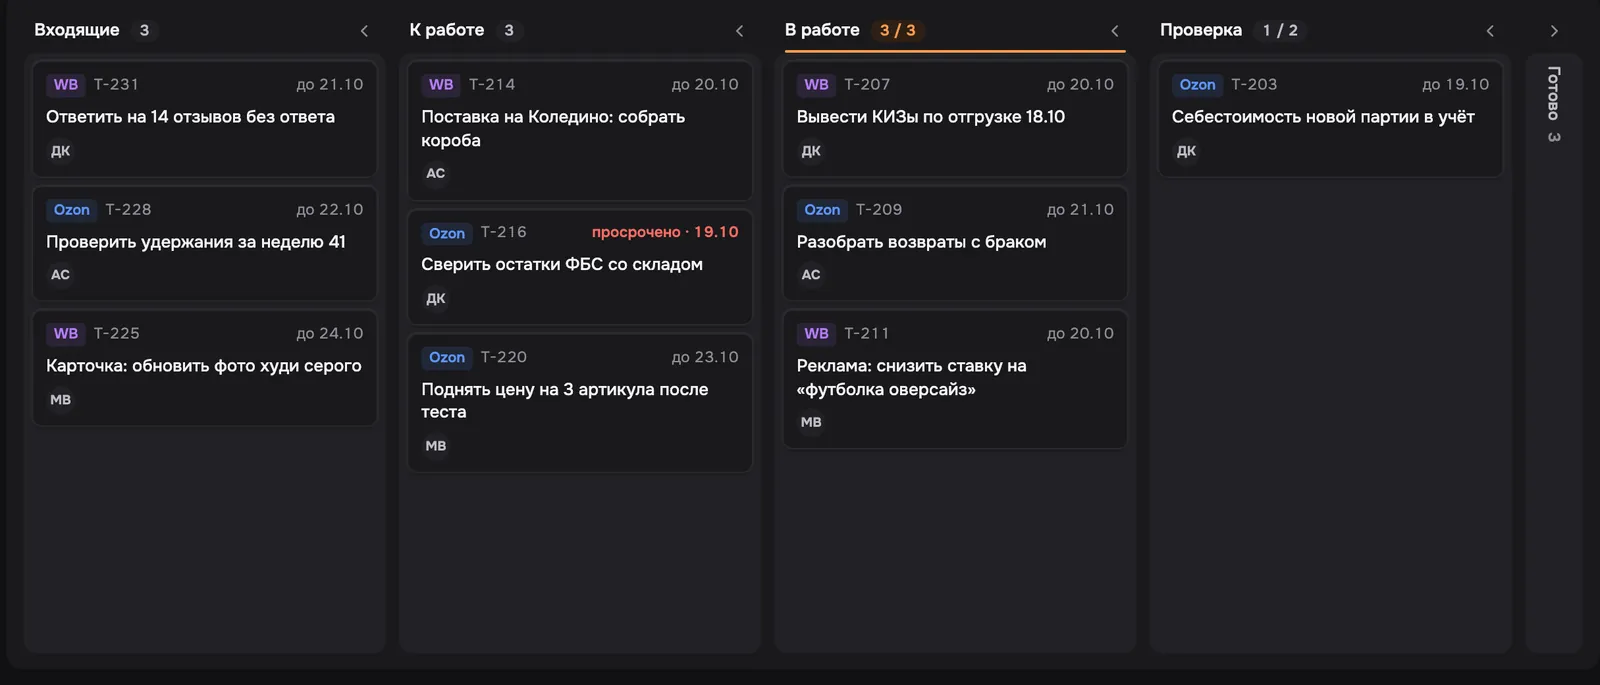This screenshot has height=685, width=1600.
Task: Click the Входящие column header
Action: [77, 30]
